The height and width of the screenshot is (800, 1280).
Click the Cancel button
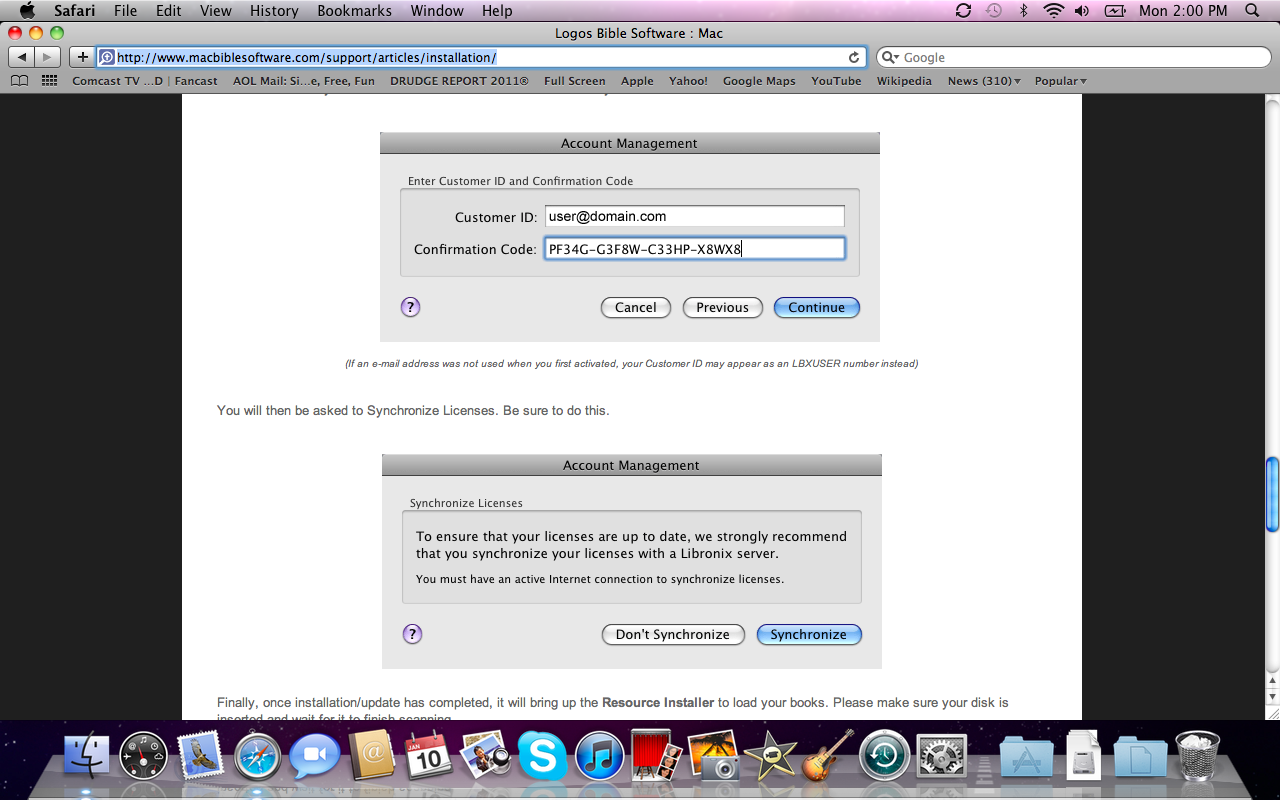(x=636, y=307)
